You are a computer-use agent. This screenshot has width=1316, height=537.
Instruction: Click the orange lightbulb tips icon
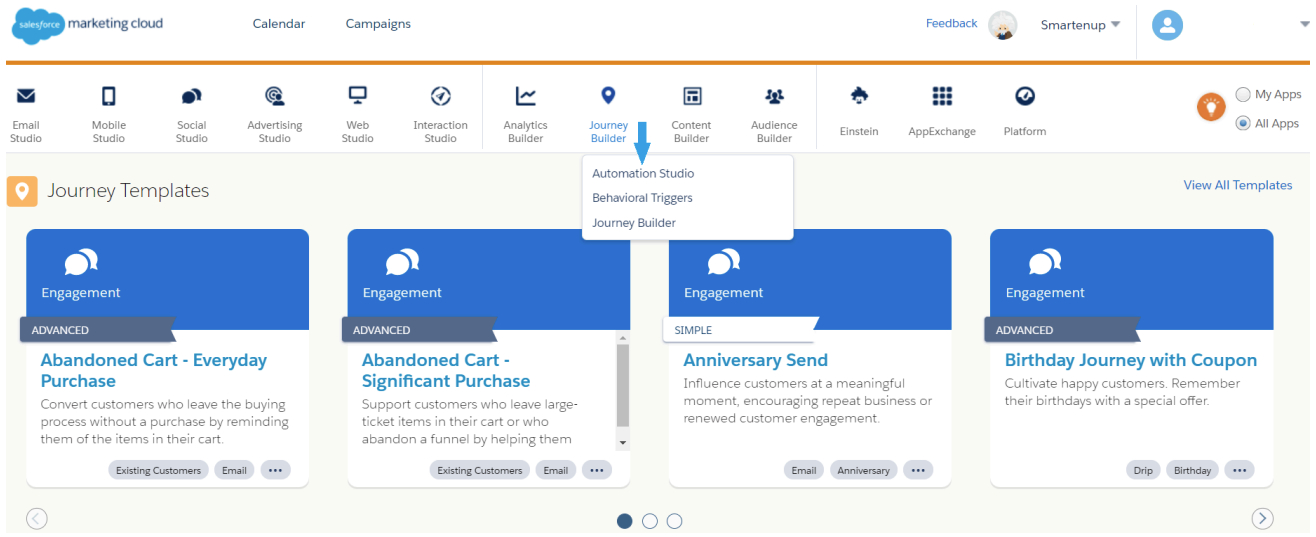[x=1211, y=106]
